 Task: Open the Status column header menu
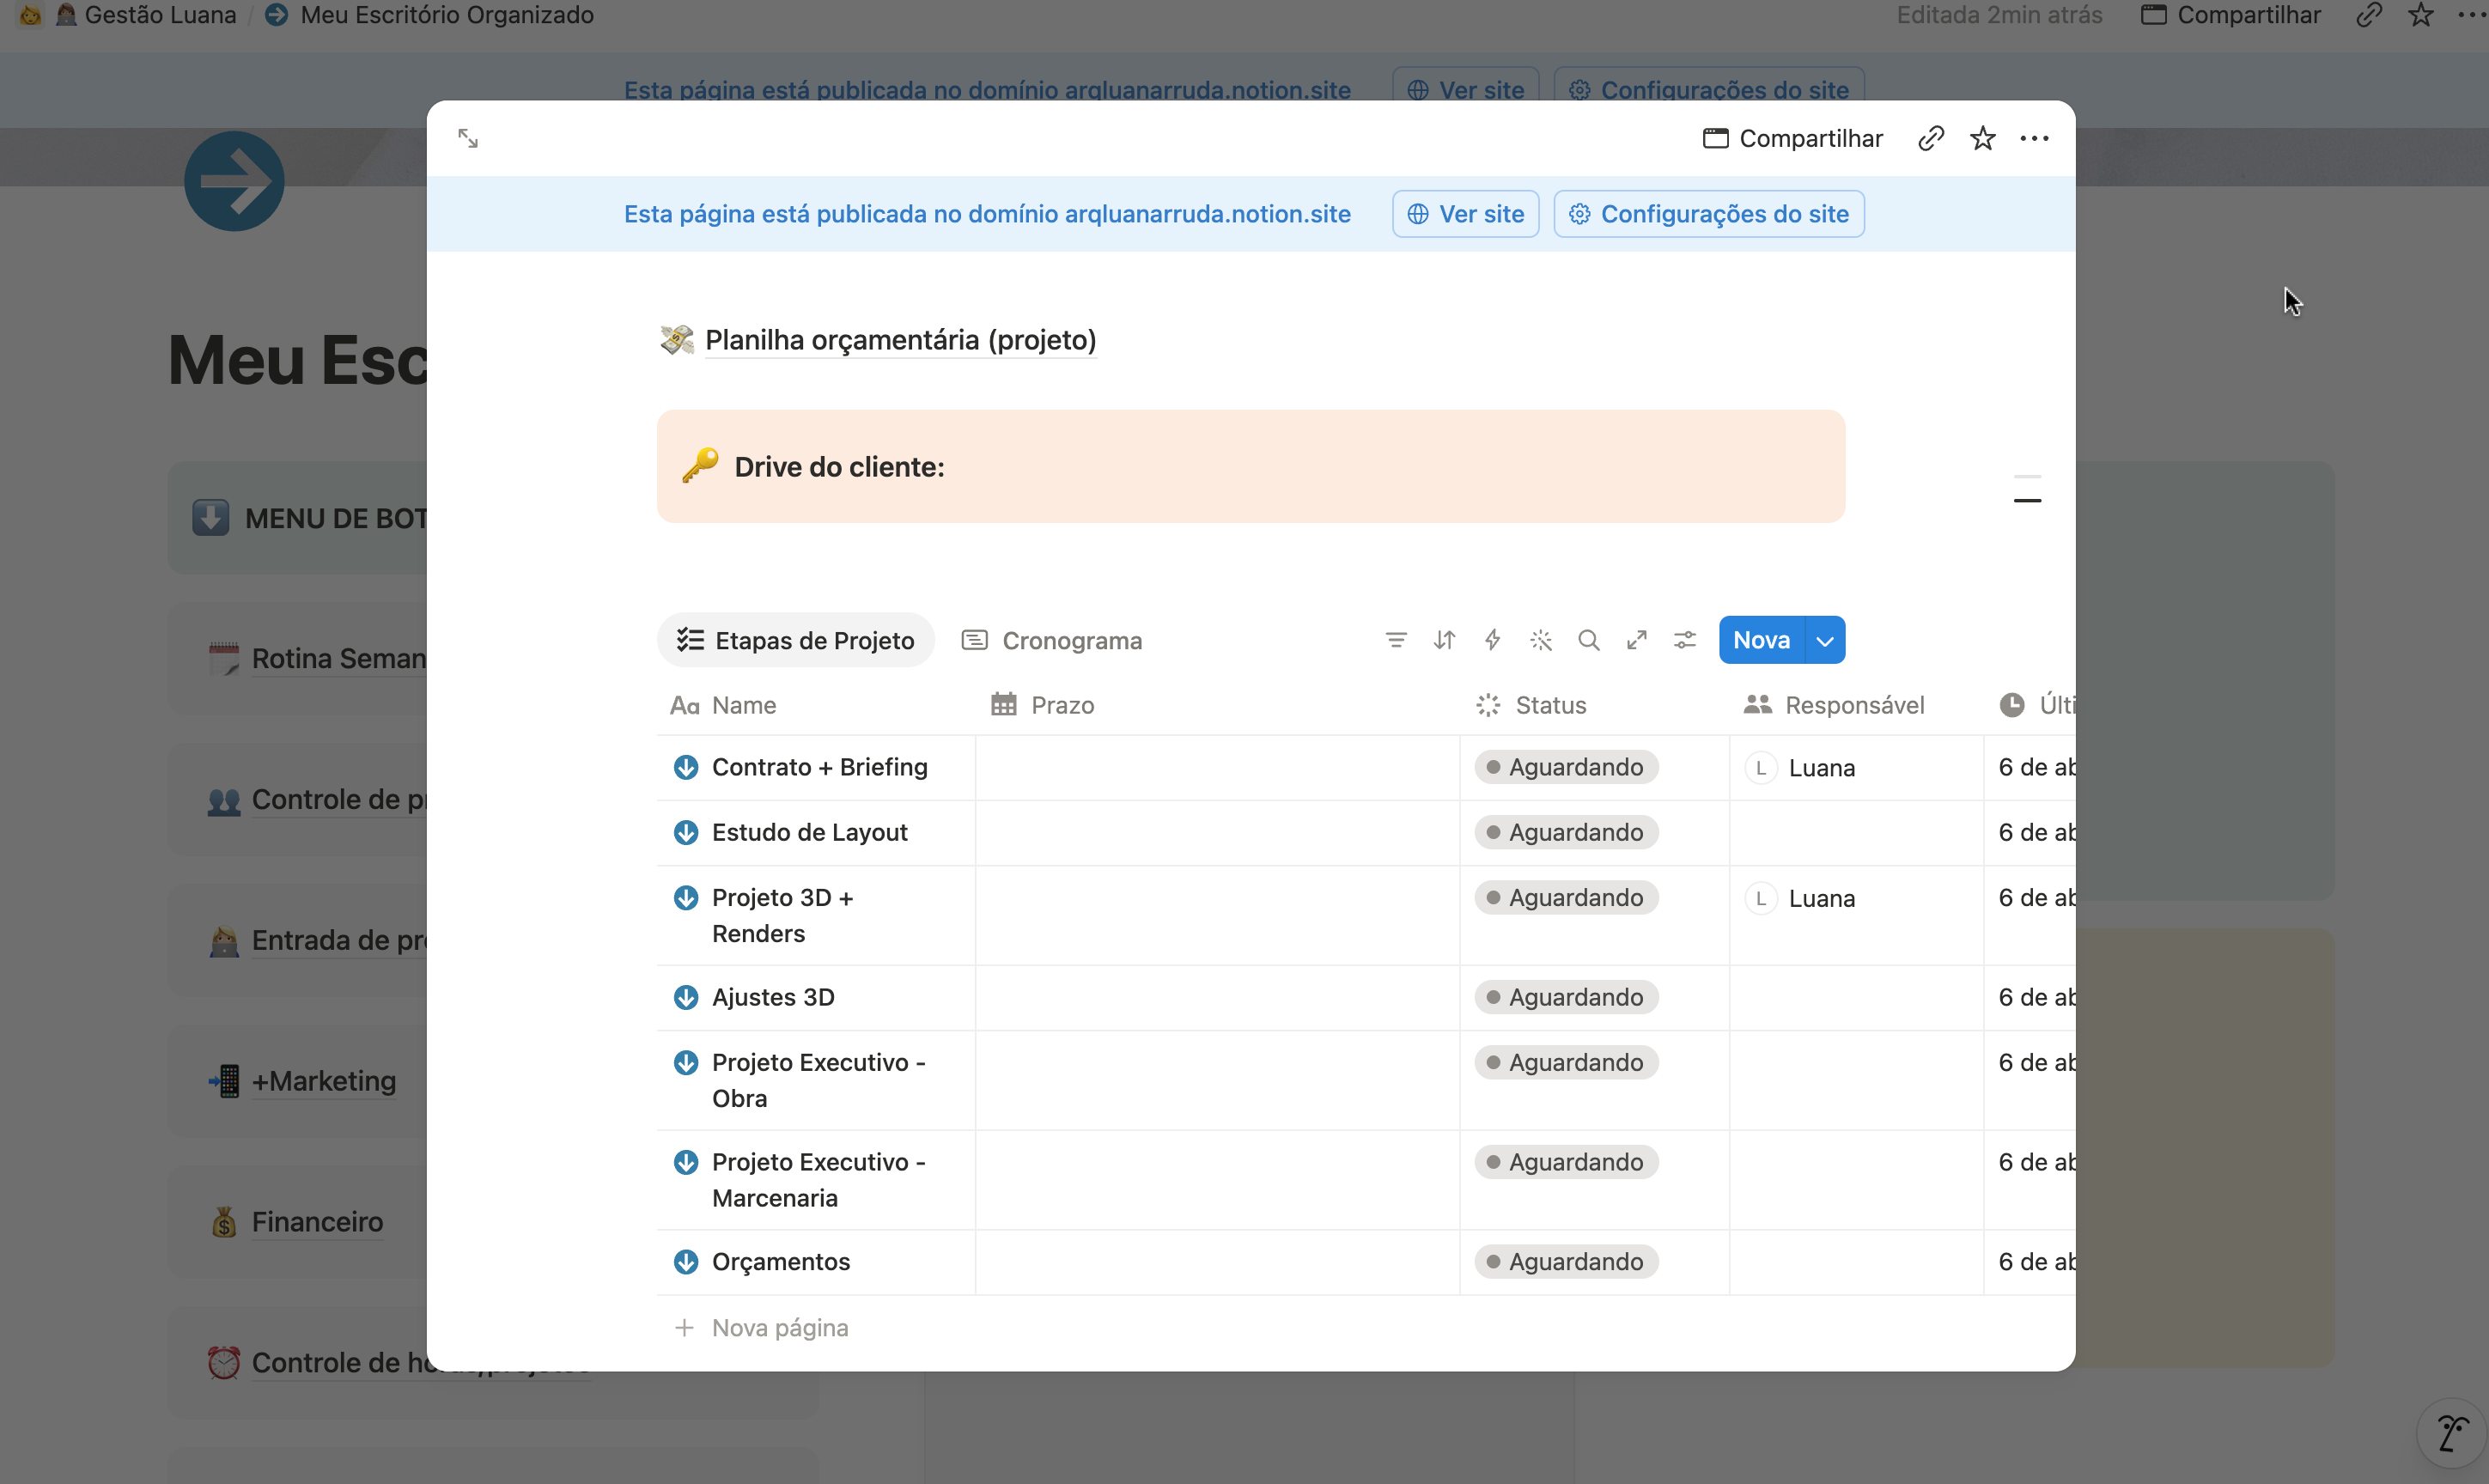pos(1594,705)
